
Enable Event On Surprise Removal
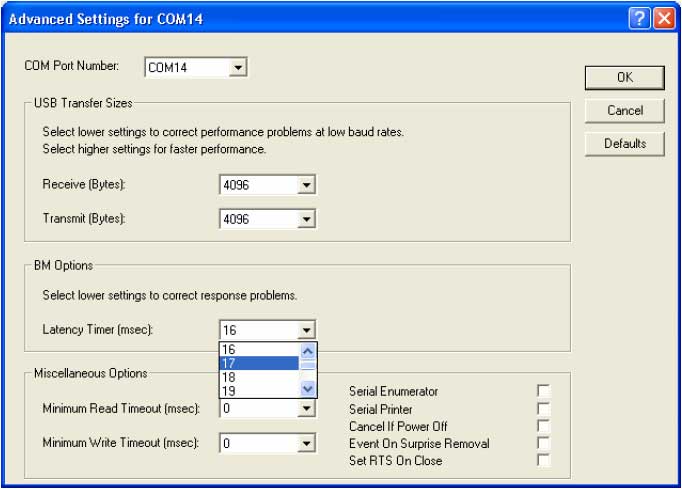[x=543, y=443]
